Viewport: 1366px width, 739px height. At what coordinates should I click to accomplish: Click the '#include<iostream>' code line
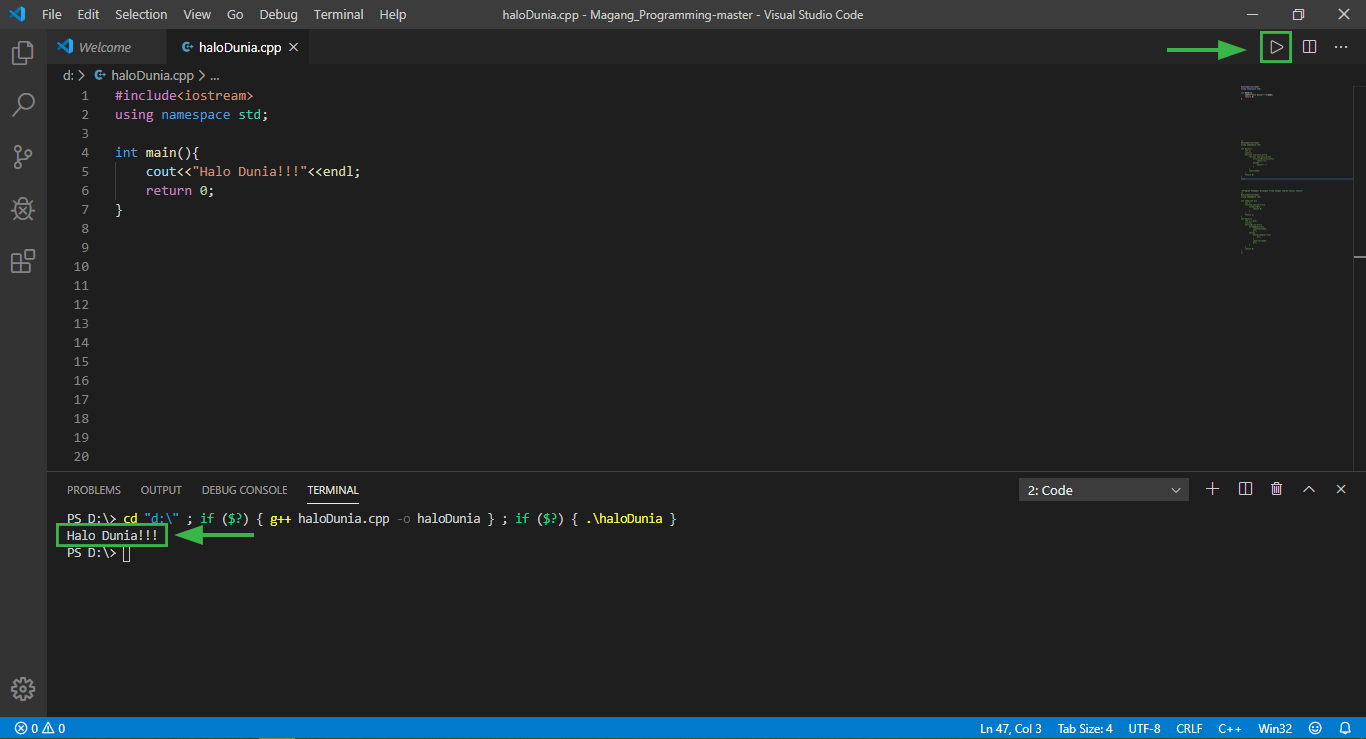(184, 95)
